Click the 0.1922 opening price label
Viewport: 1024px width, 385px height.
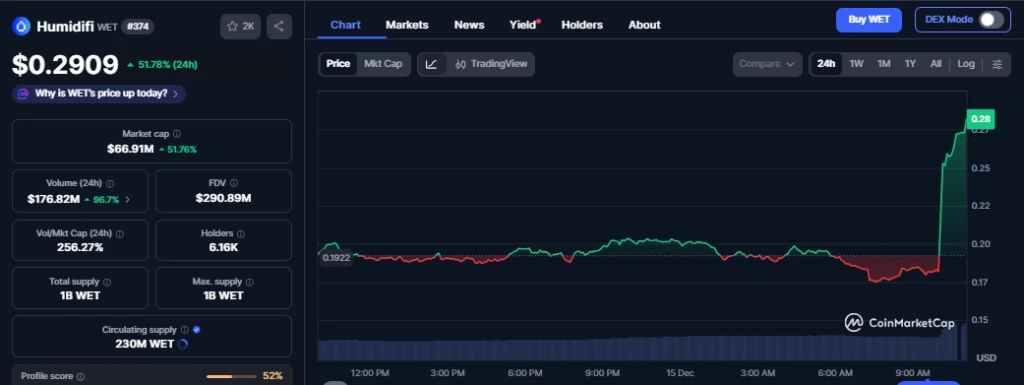point(336,258)
